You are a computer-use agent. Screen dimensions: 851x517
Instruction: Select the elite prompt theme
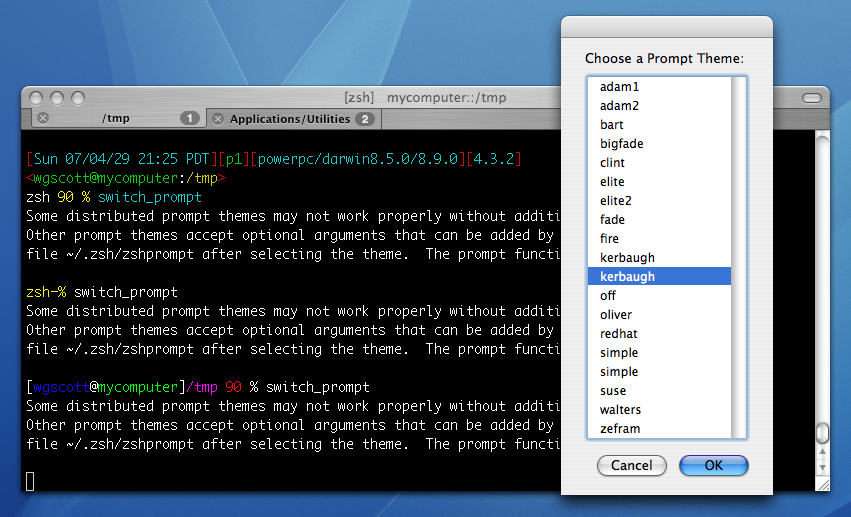tap(659, 182)
